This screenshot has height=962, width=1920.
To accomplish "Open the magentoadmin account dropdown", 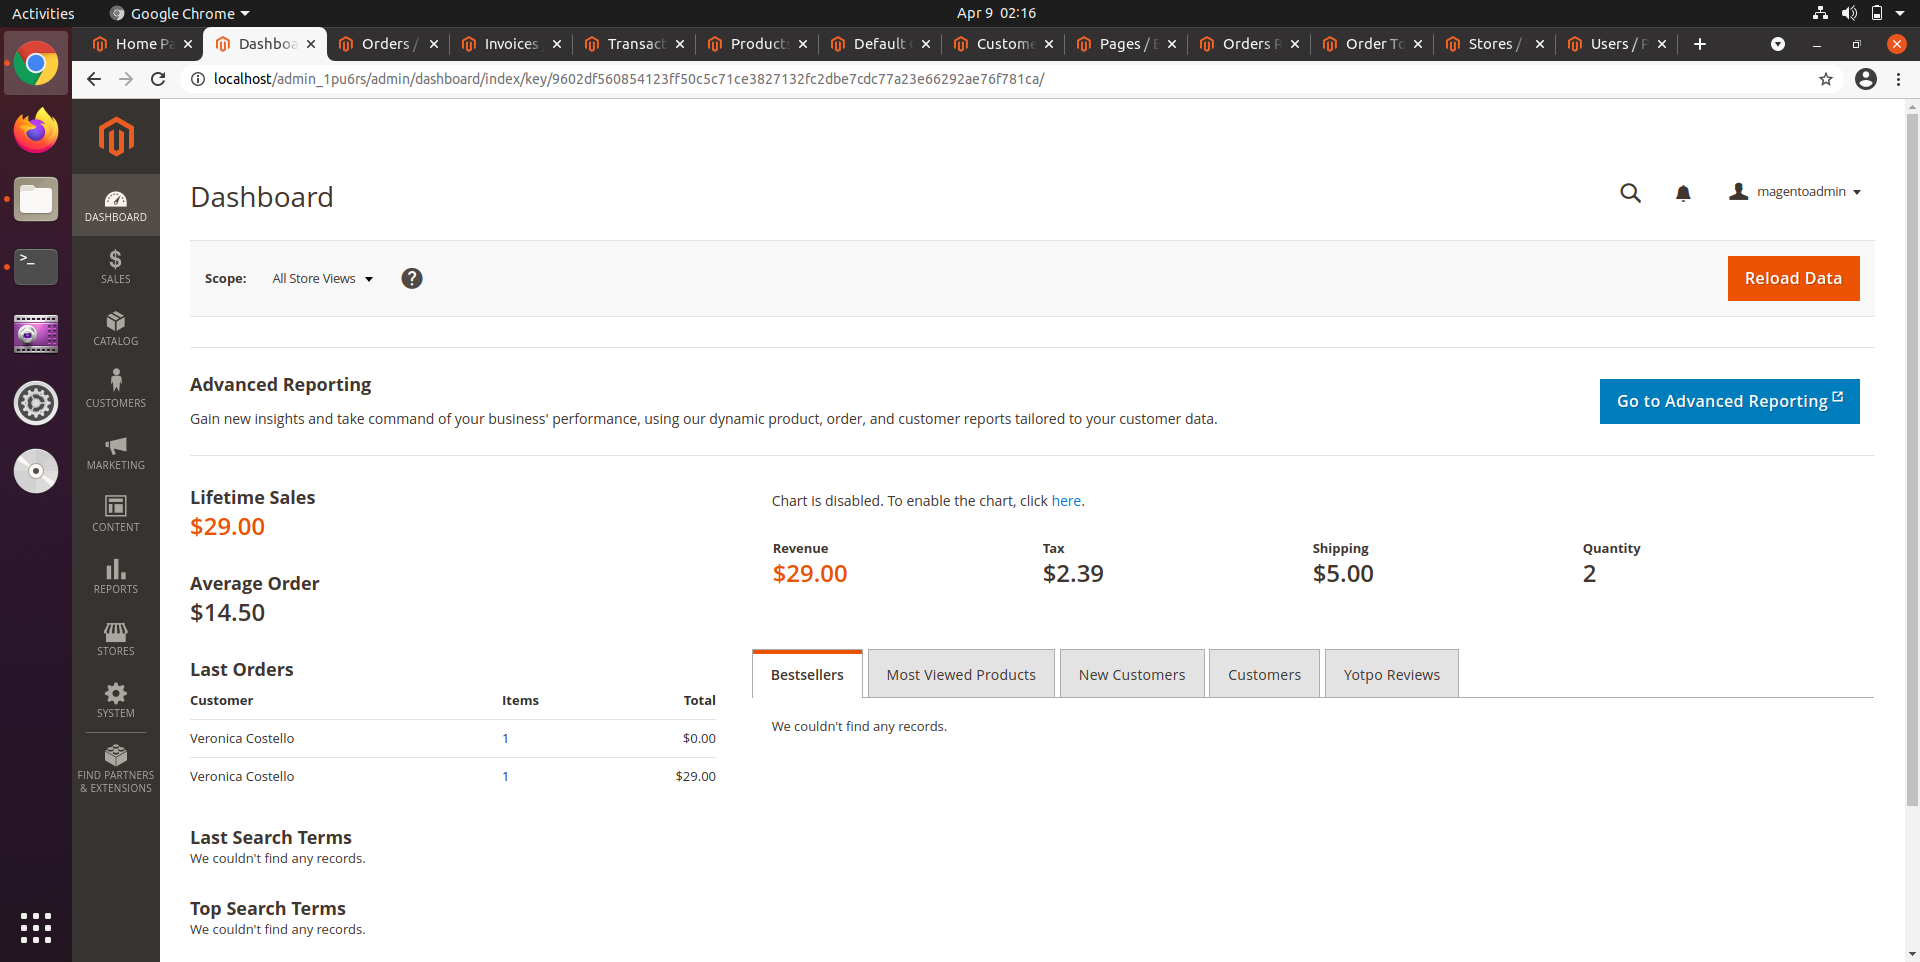I will click(x=1795, y=192).
